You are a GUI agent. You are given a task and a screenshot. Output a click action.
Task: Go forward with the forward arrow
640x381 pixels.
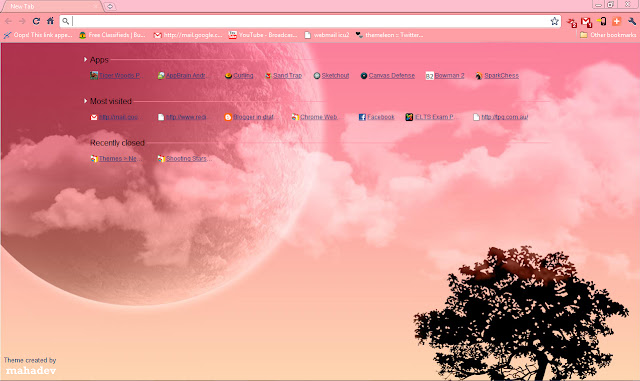(x=22, y=21)
